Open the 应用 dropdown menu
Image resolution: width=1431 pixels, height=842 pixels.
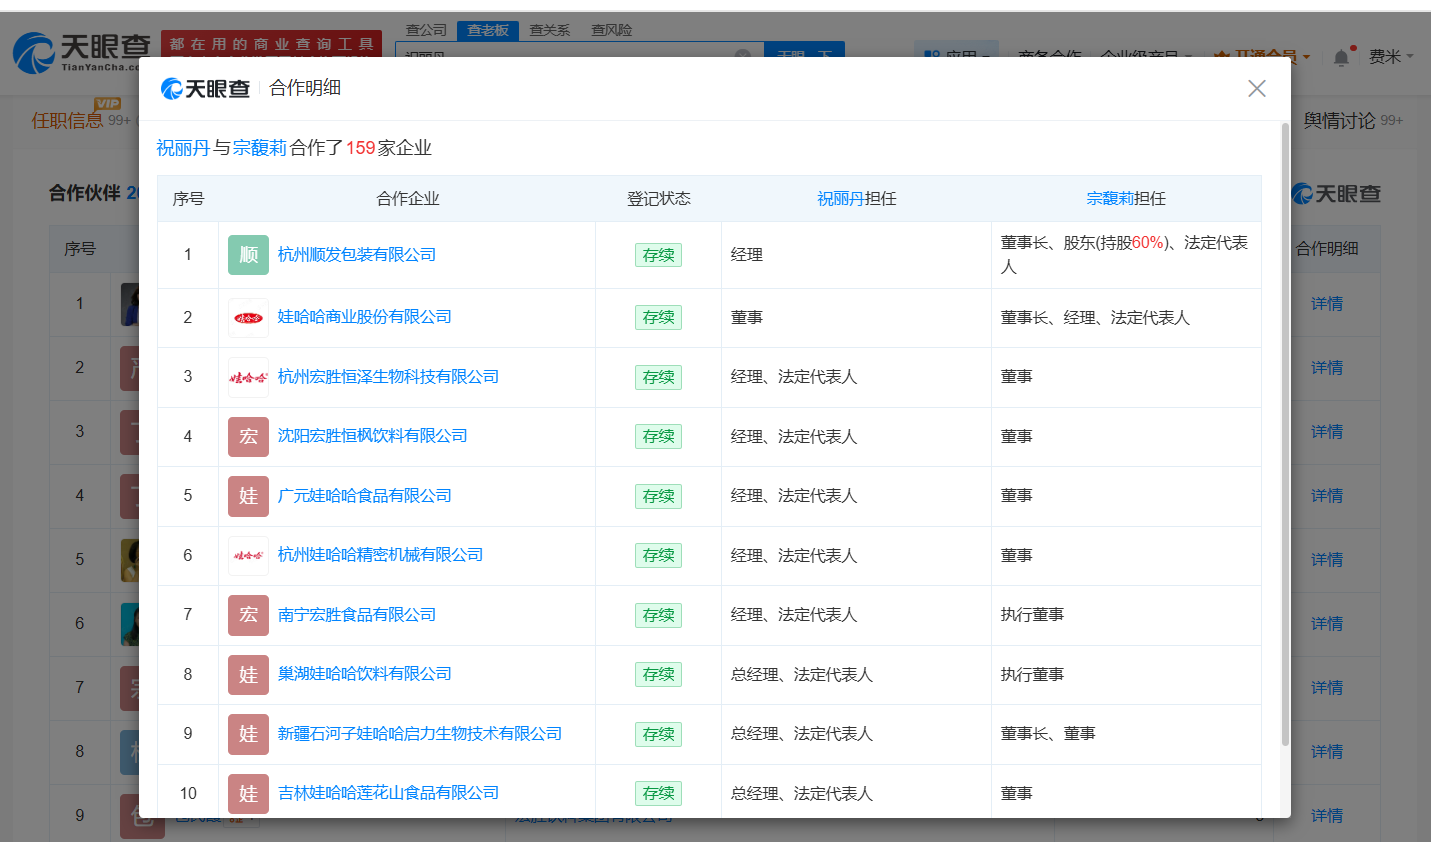[956, 52]
